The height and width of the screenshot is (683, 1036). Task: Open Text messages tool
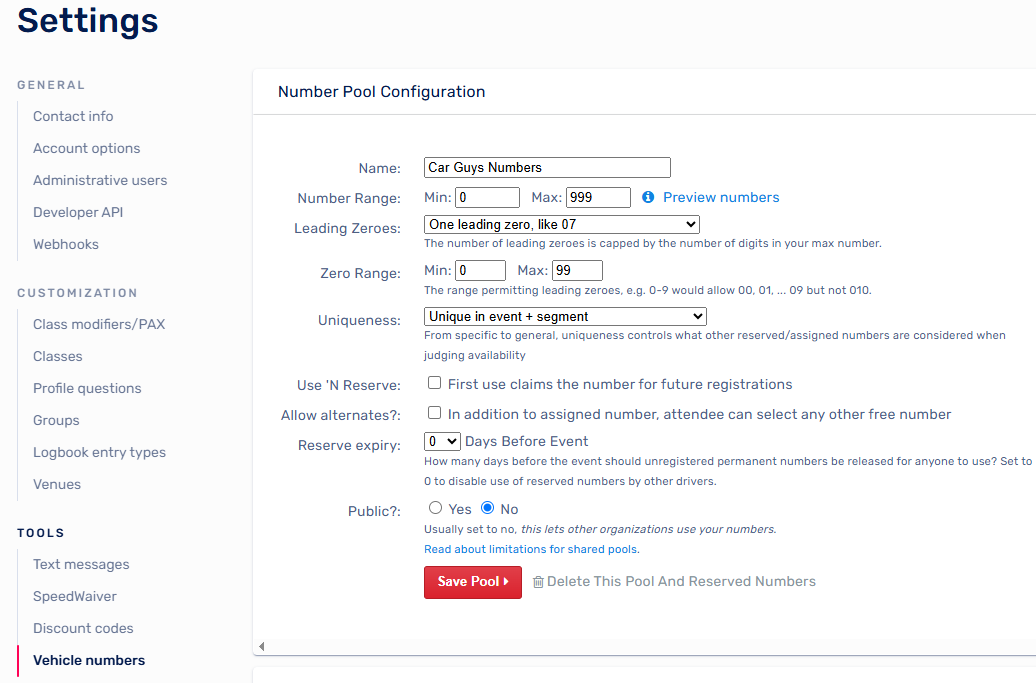coord(81,564)
